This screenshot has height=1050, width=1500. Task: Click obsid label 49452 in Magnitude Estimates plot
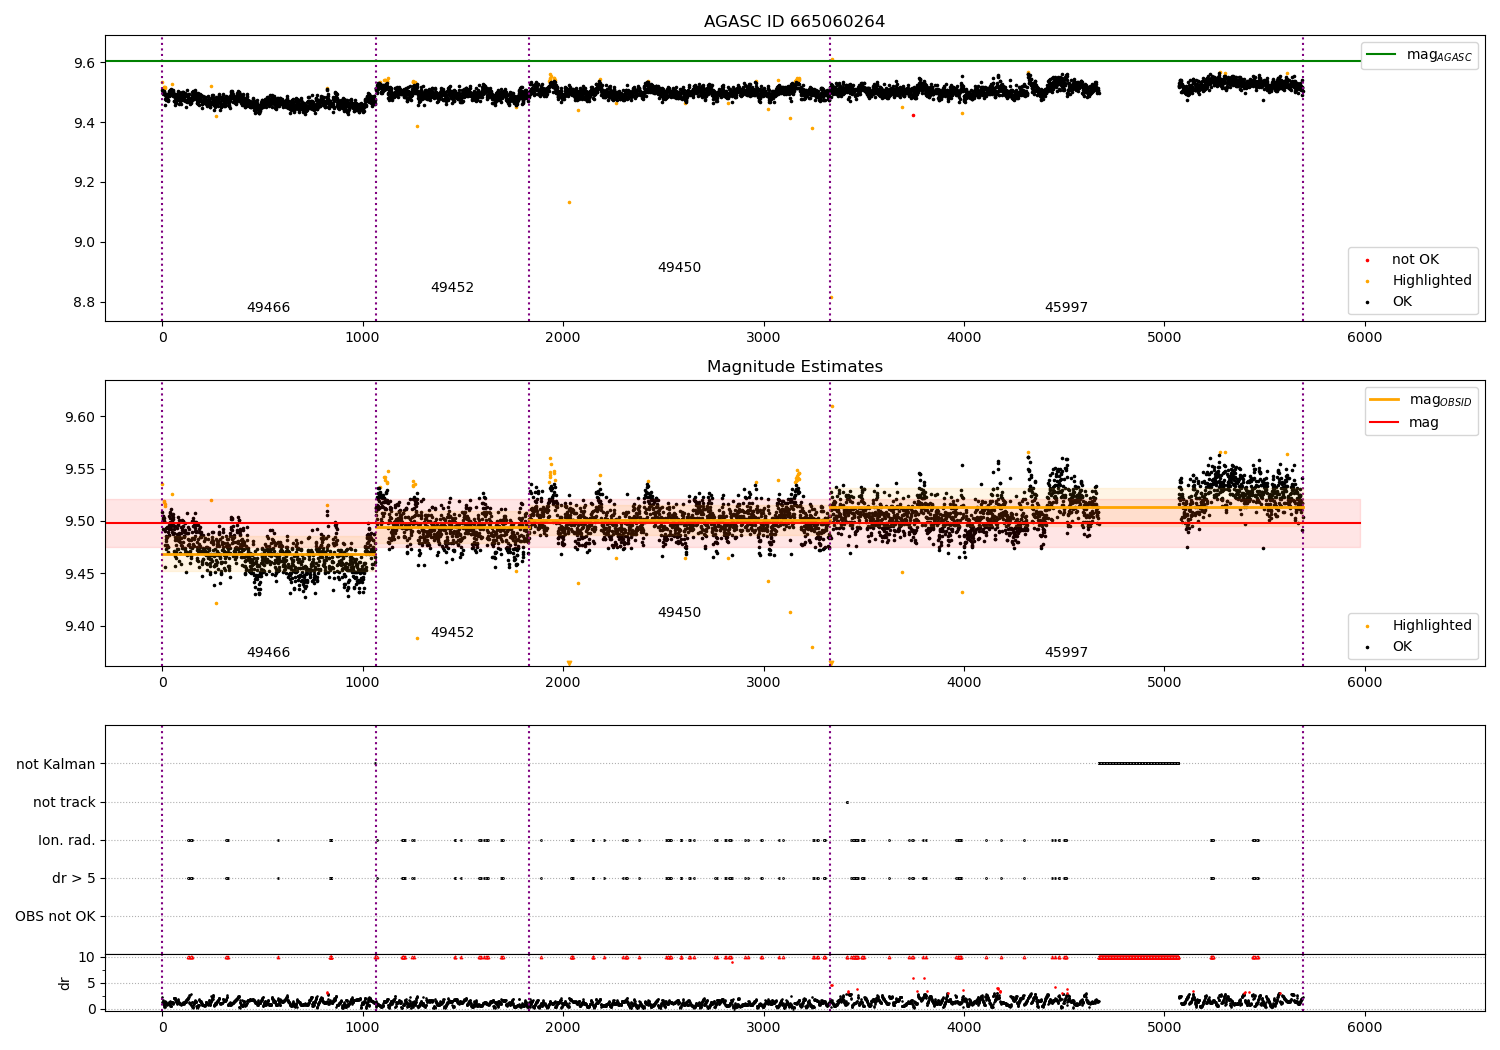coord(452,633)
